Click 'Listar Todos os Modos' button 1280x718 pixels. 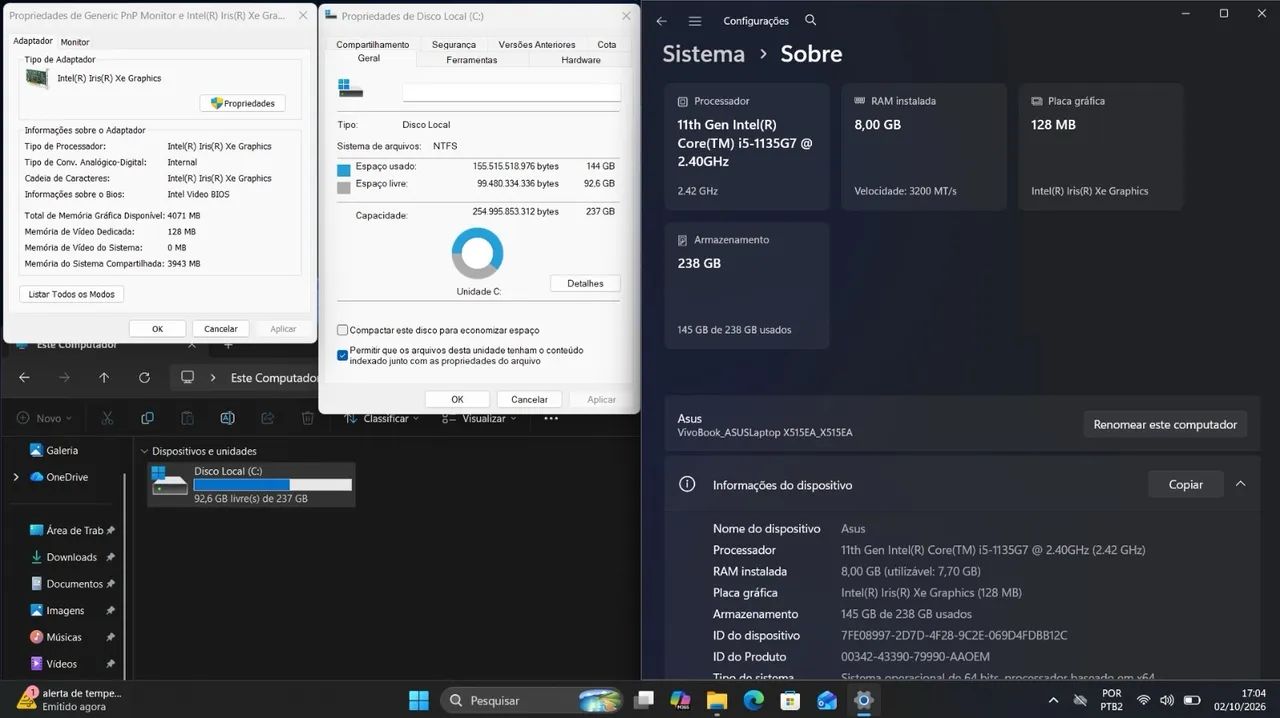(x=71, y=294)
